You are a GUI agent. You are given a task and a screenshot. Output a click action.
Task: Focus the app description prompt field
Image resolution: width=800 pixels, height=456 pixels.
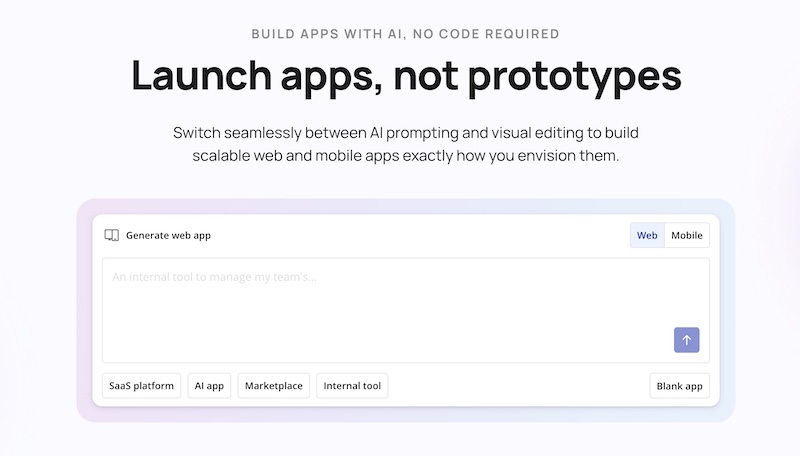click(406, 310)
